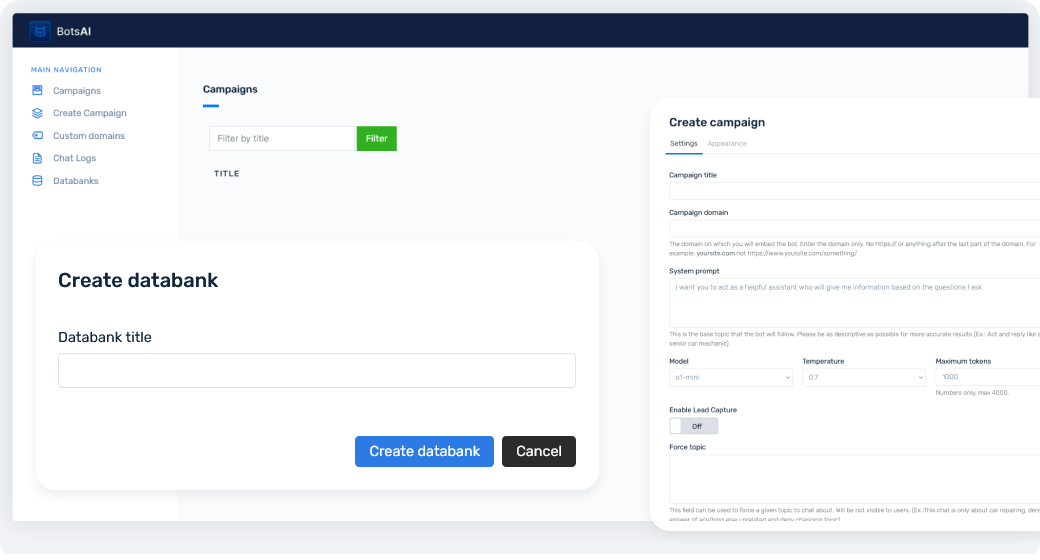This screenshot has width=1040, height=560.
Task: Select the Settings tab
Action: coord(683,144)
